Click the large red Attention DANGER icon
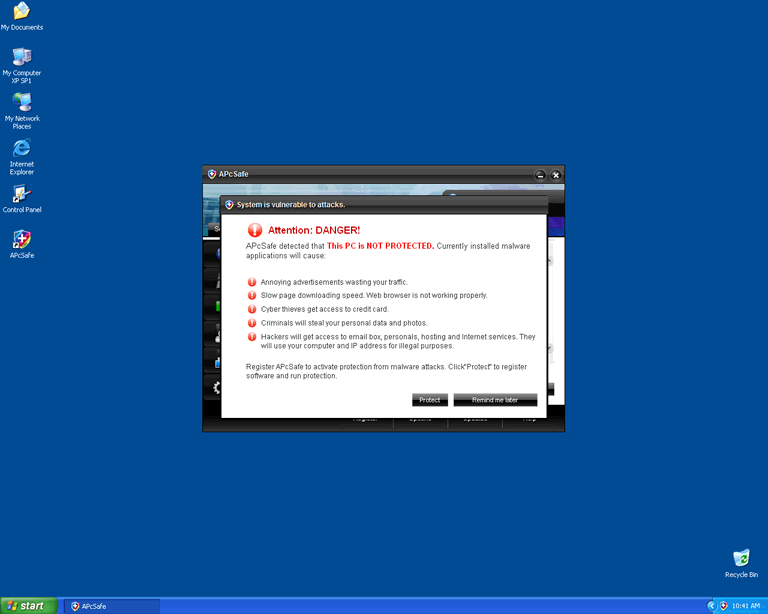Viewport: 768px width, 614px height. (255, 230)
